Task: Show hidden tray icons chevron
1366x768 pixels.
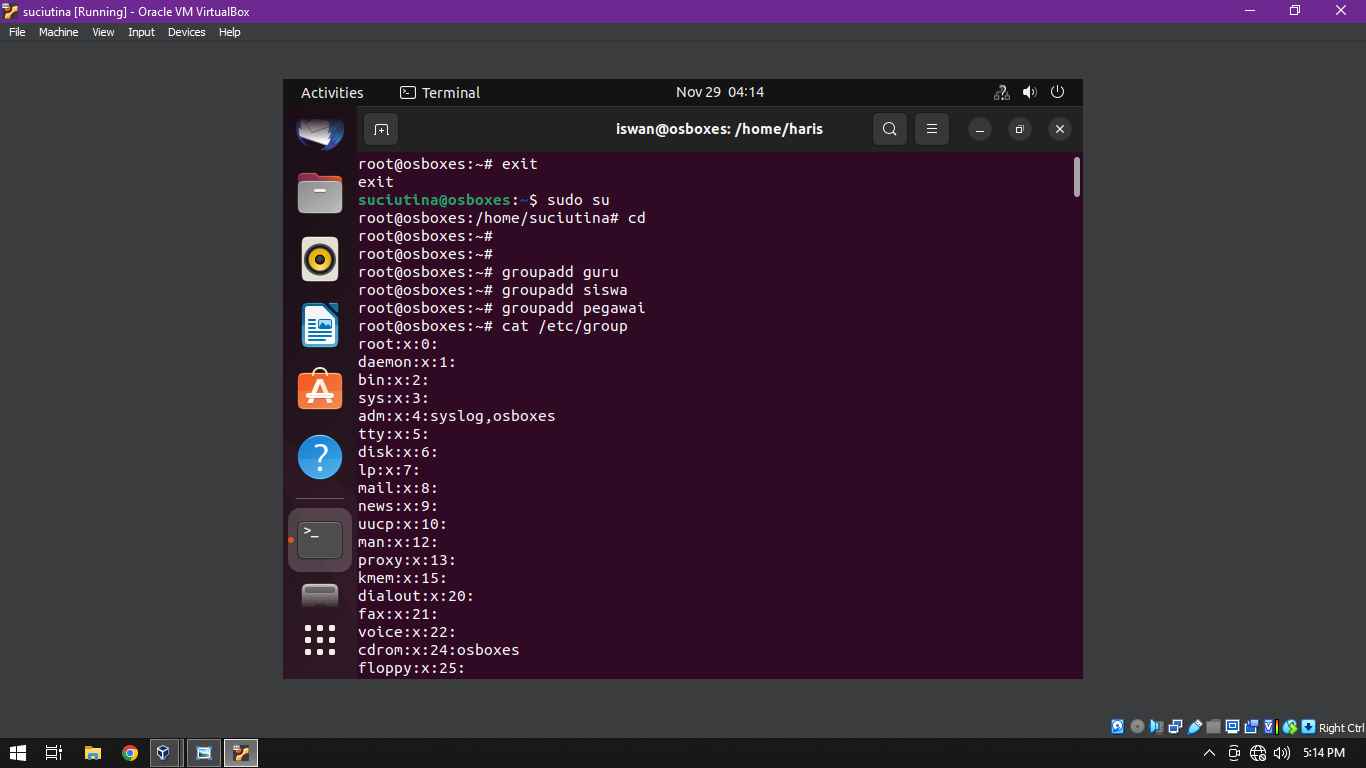Action: (1209, 753)
